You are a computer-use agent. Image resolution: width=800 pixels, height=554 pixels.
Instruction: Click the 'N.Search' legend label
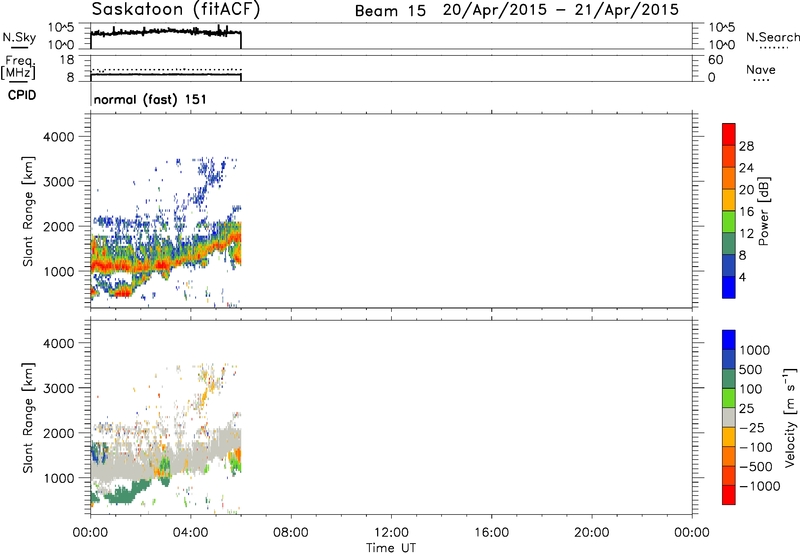pos(772,37)
